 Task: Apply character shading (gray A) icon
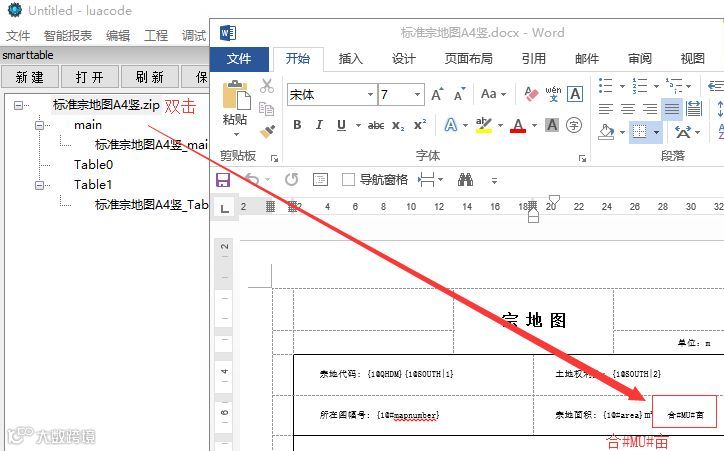552,125
